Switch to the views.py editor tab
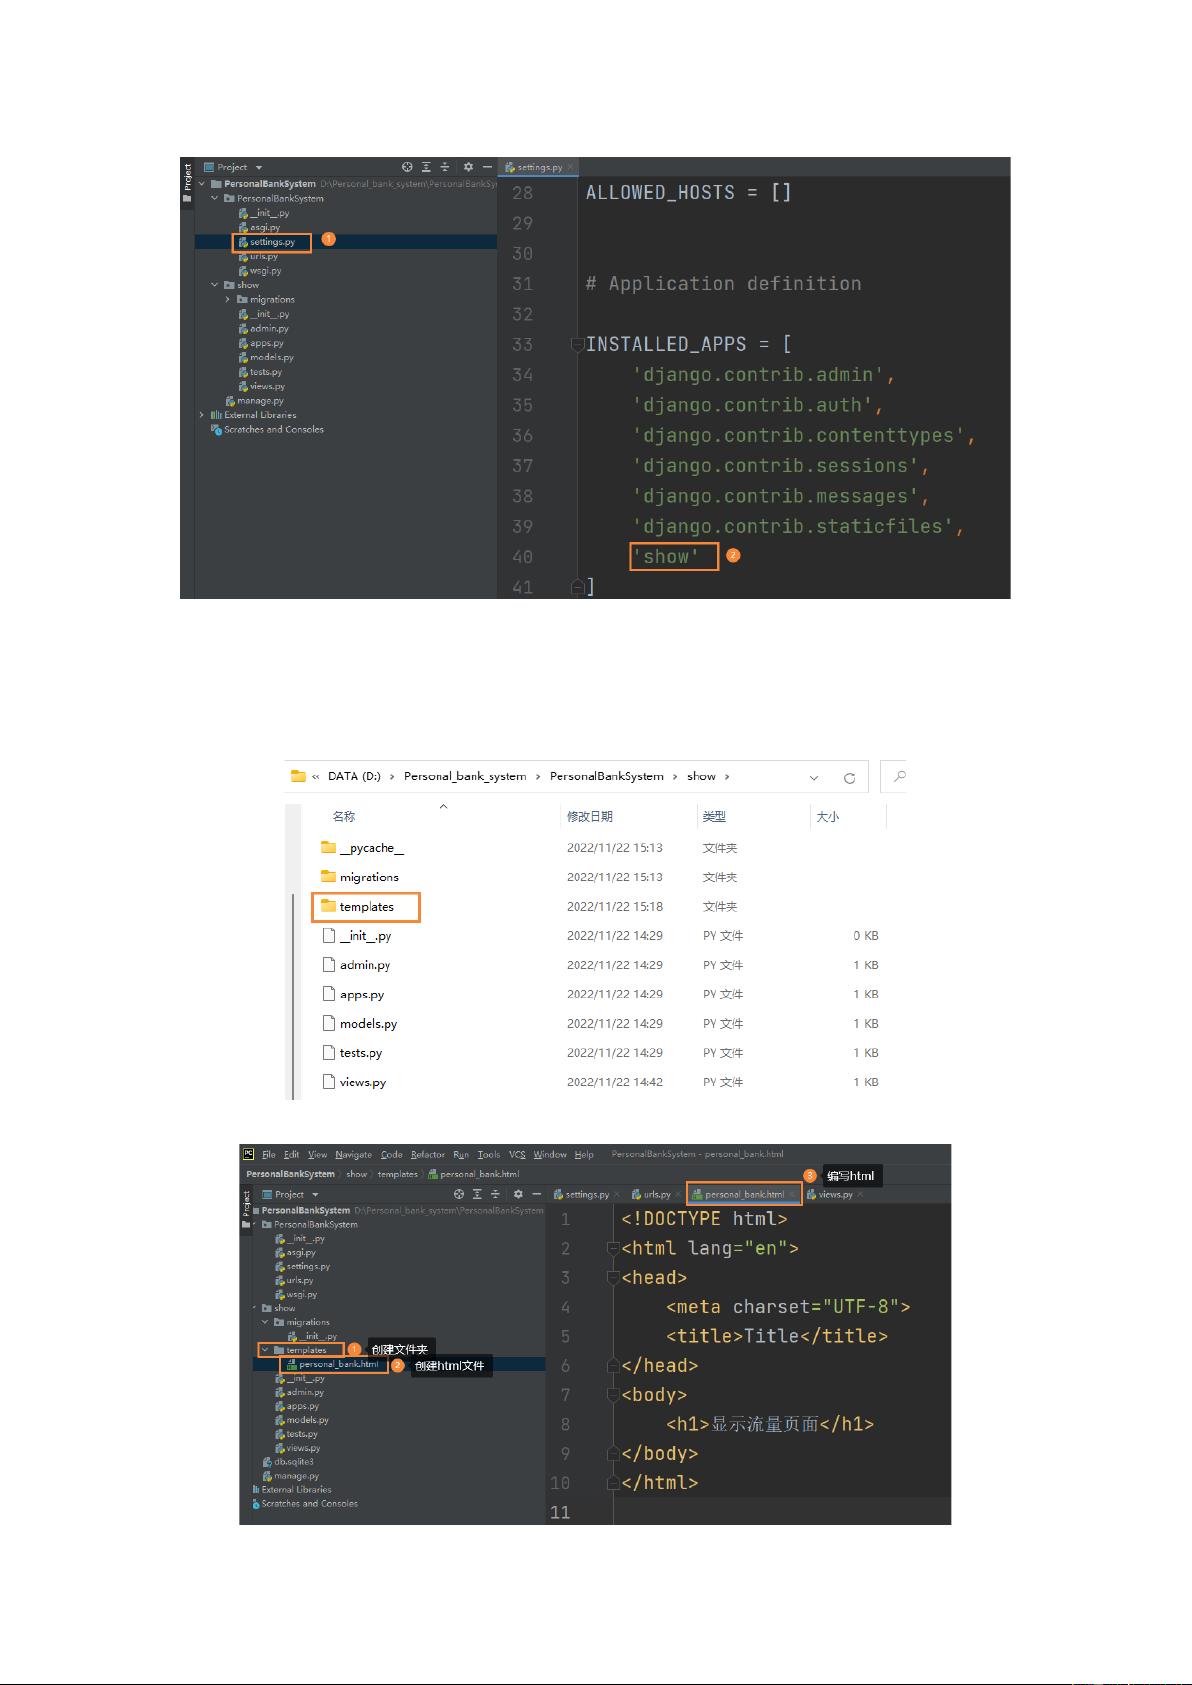Viewport: 1192px width, 1685px height. coord(835,1194)
